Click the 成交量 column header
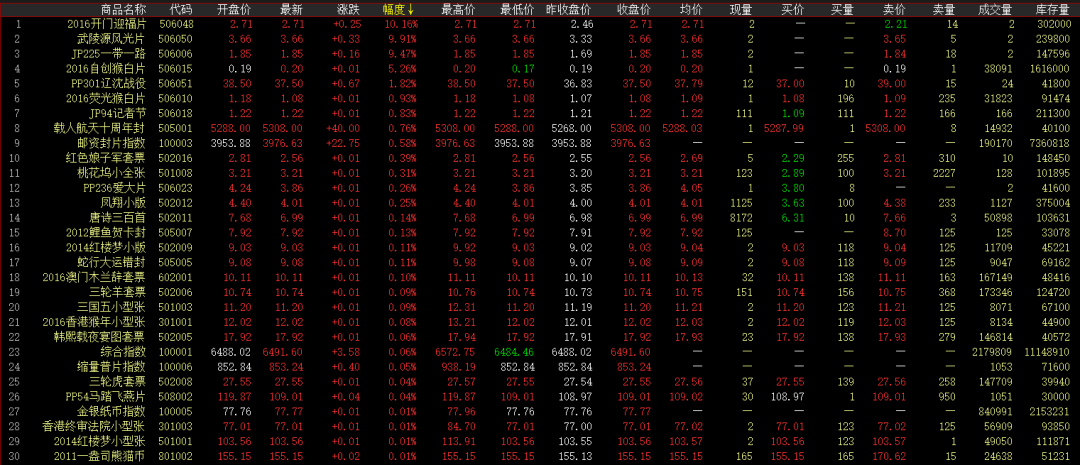Screen dimensions: 1080x465 click(995, 9)
